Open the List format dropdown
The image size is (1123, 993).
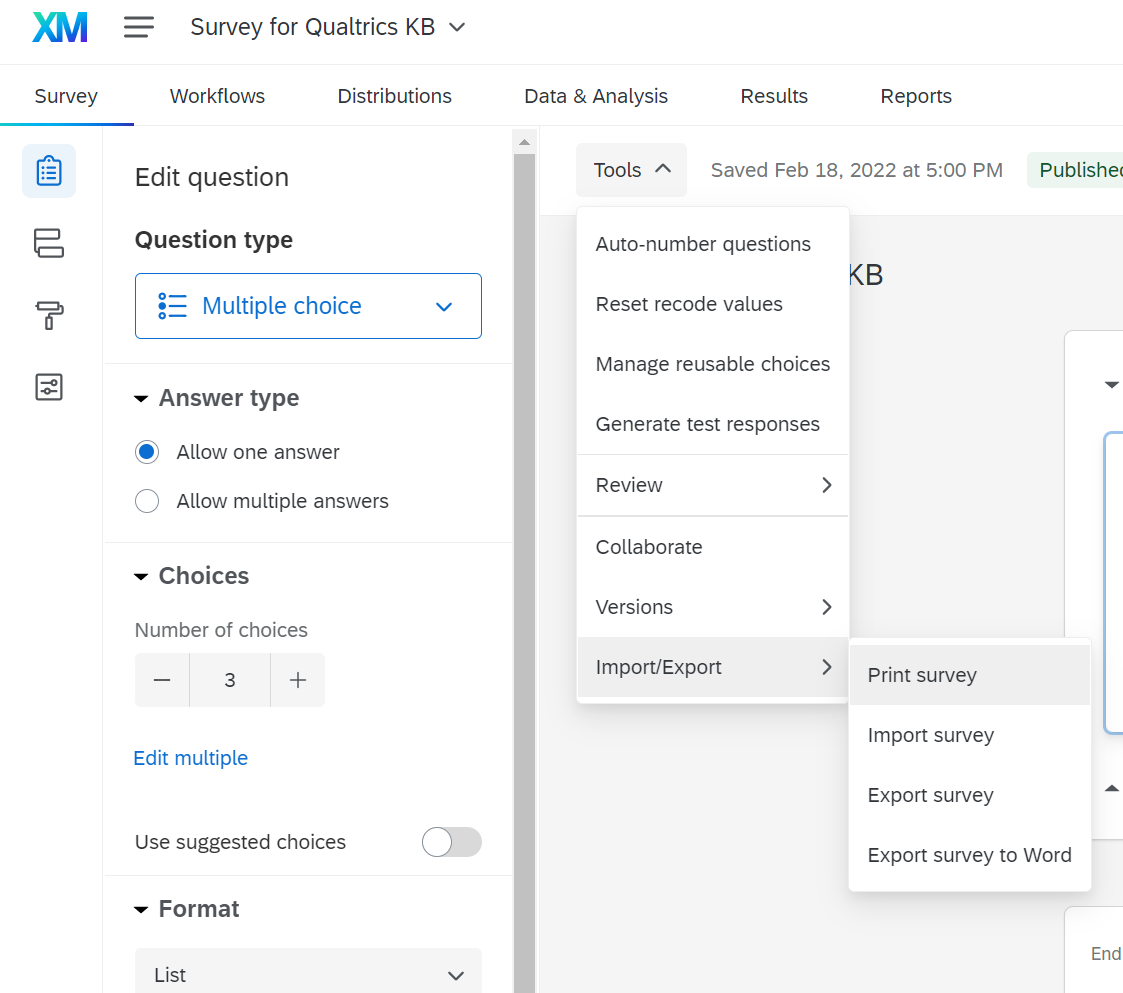click(308, 972)
